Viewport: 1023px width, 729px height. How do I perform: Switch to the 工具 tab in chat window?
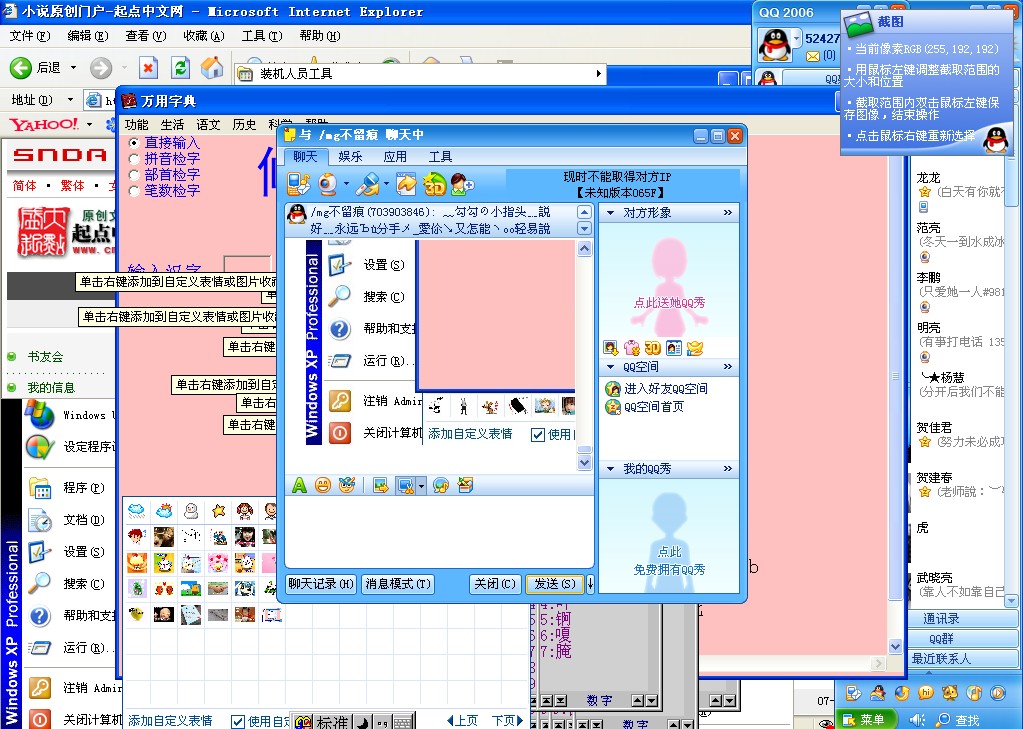440,157
